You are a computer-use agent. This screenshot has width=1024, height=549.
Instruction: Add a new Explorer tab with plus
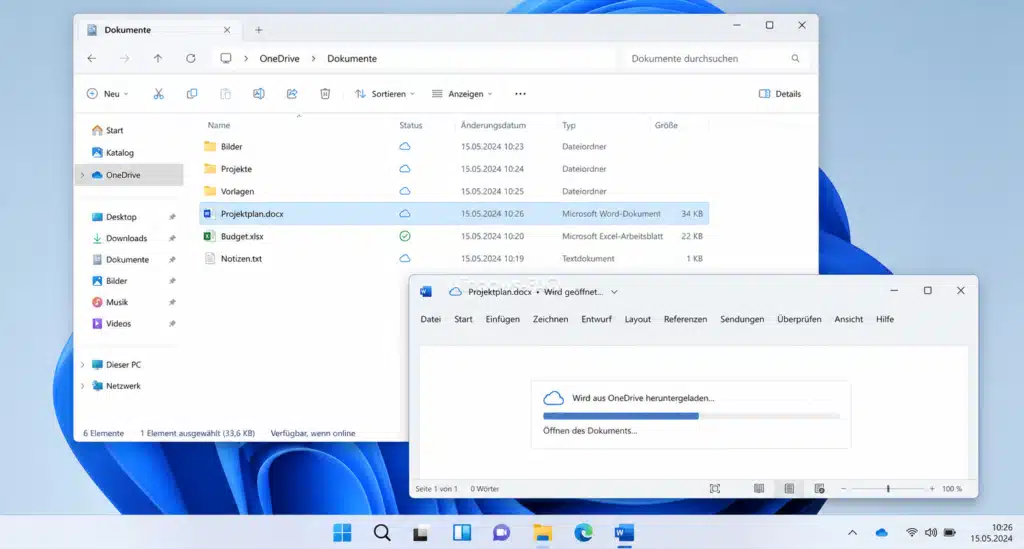pyautogui.click(x=259, y=30)
